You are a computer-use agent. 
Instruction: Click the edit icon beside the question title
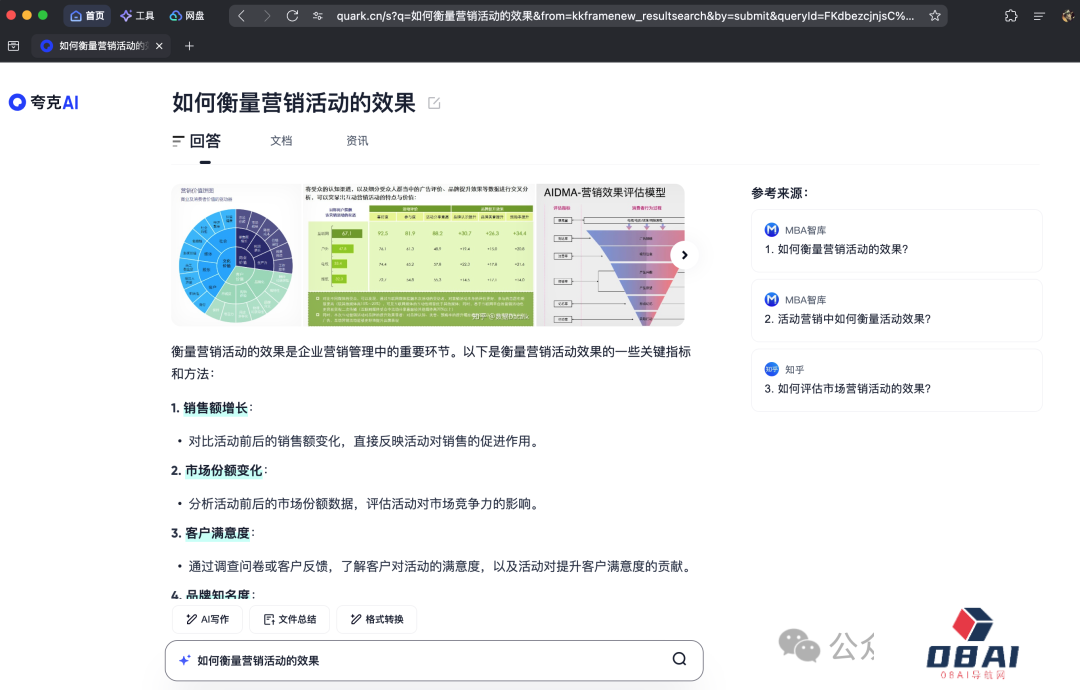[434, 103]
